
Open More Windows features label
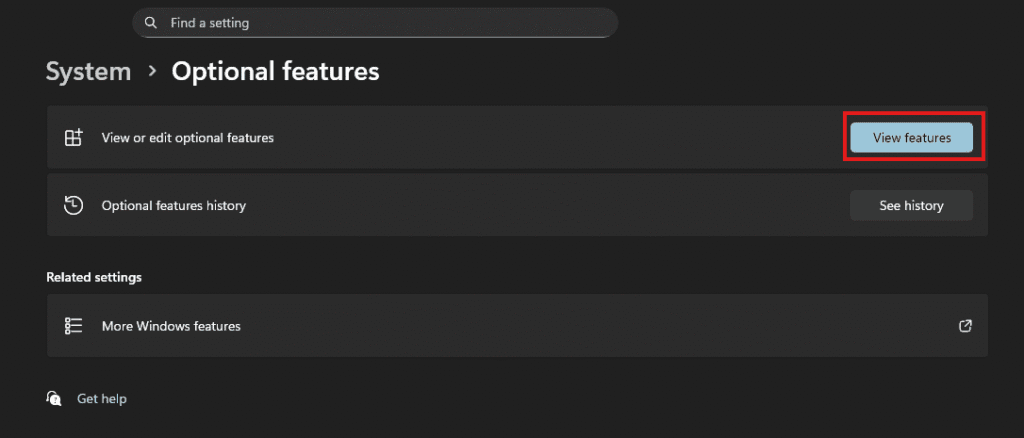point(171,326)
